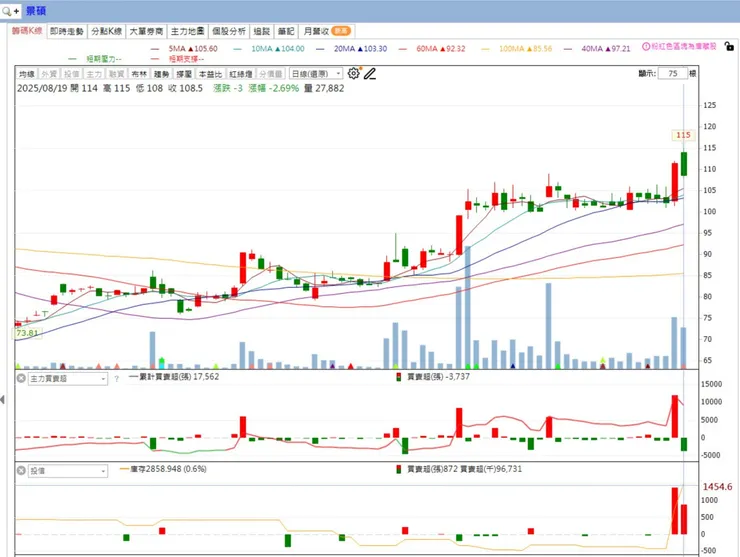Select the pencil drawing tool
Screen dimensions: 740x557
[x=370, y=73]
